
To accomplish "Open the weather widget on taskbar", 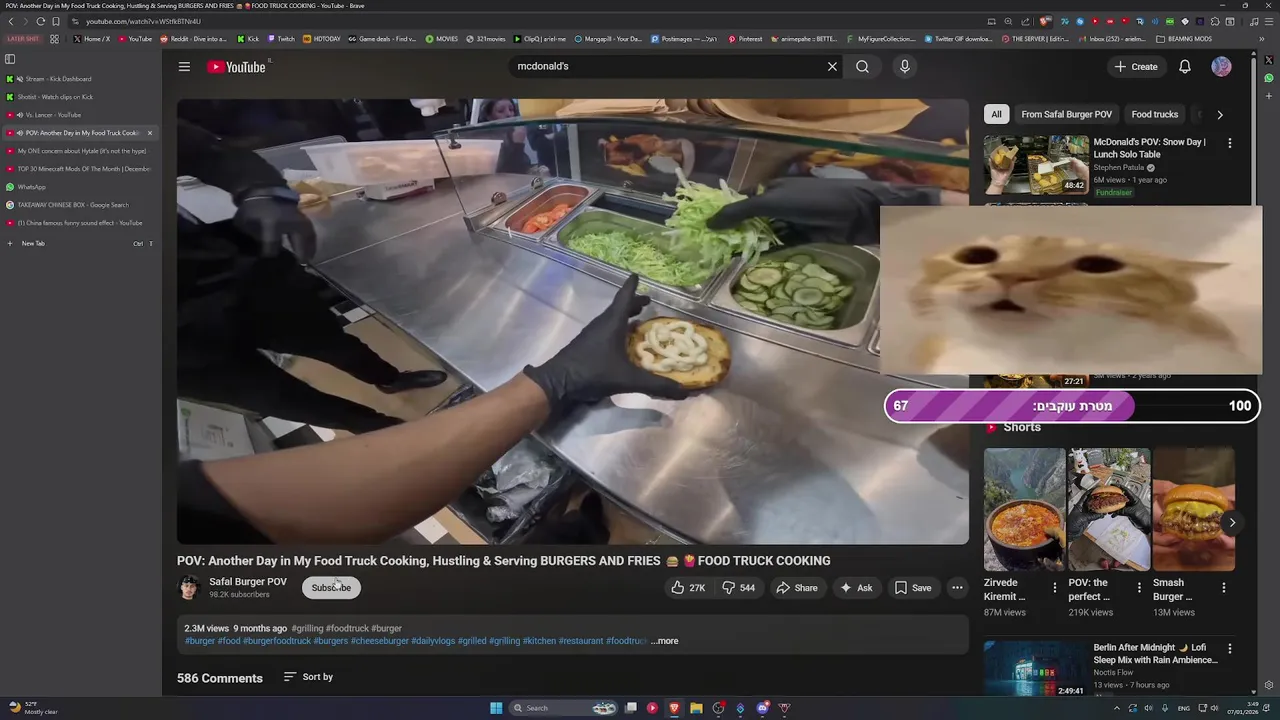I will tap(32, 708).
